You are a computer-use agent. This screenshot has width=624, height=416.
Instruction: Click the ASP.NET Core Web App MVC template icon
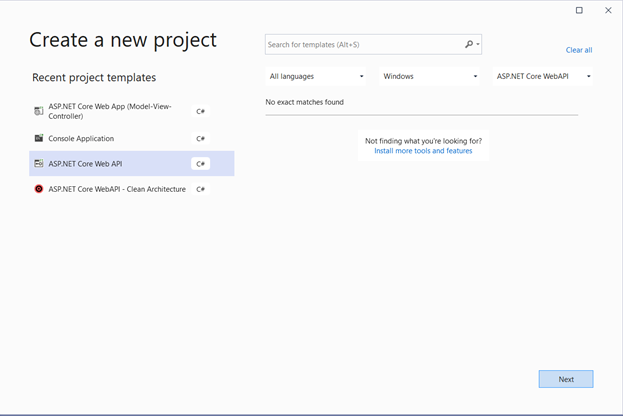click(39, 111)
